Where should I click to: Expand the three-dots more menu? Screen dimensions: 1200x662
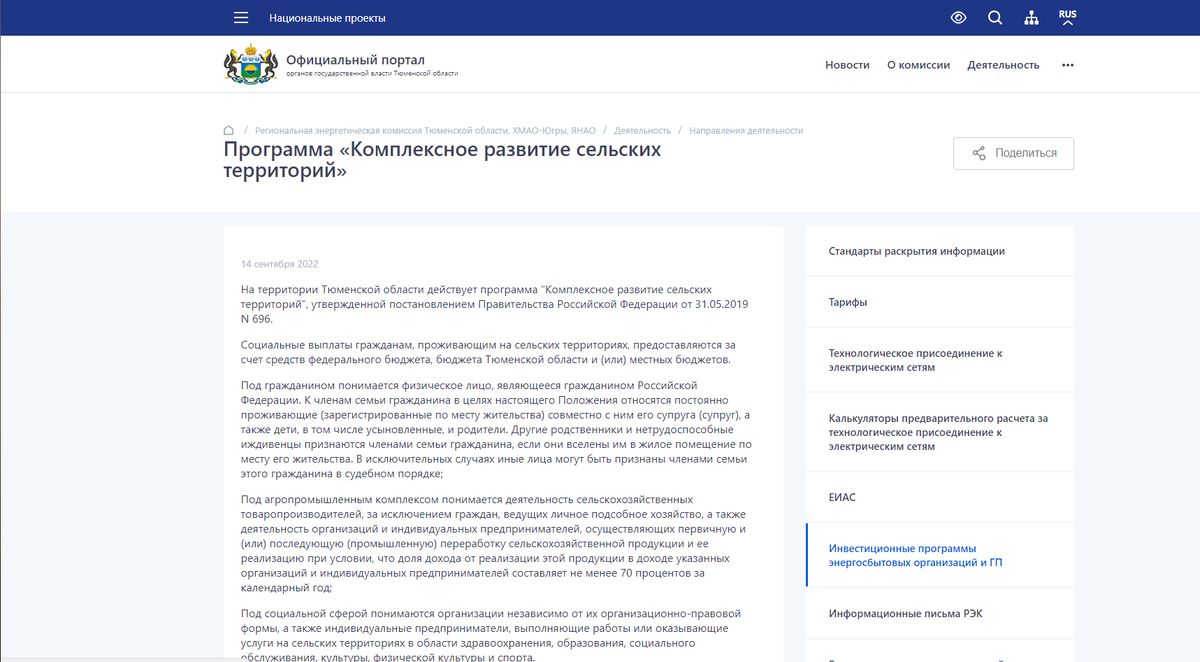(1067, 65)
